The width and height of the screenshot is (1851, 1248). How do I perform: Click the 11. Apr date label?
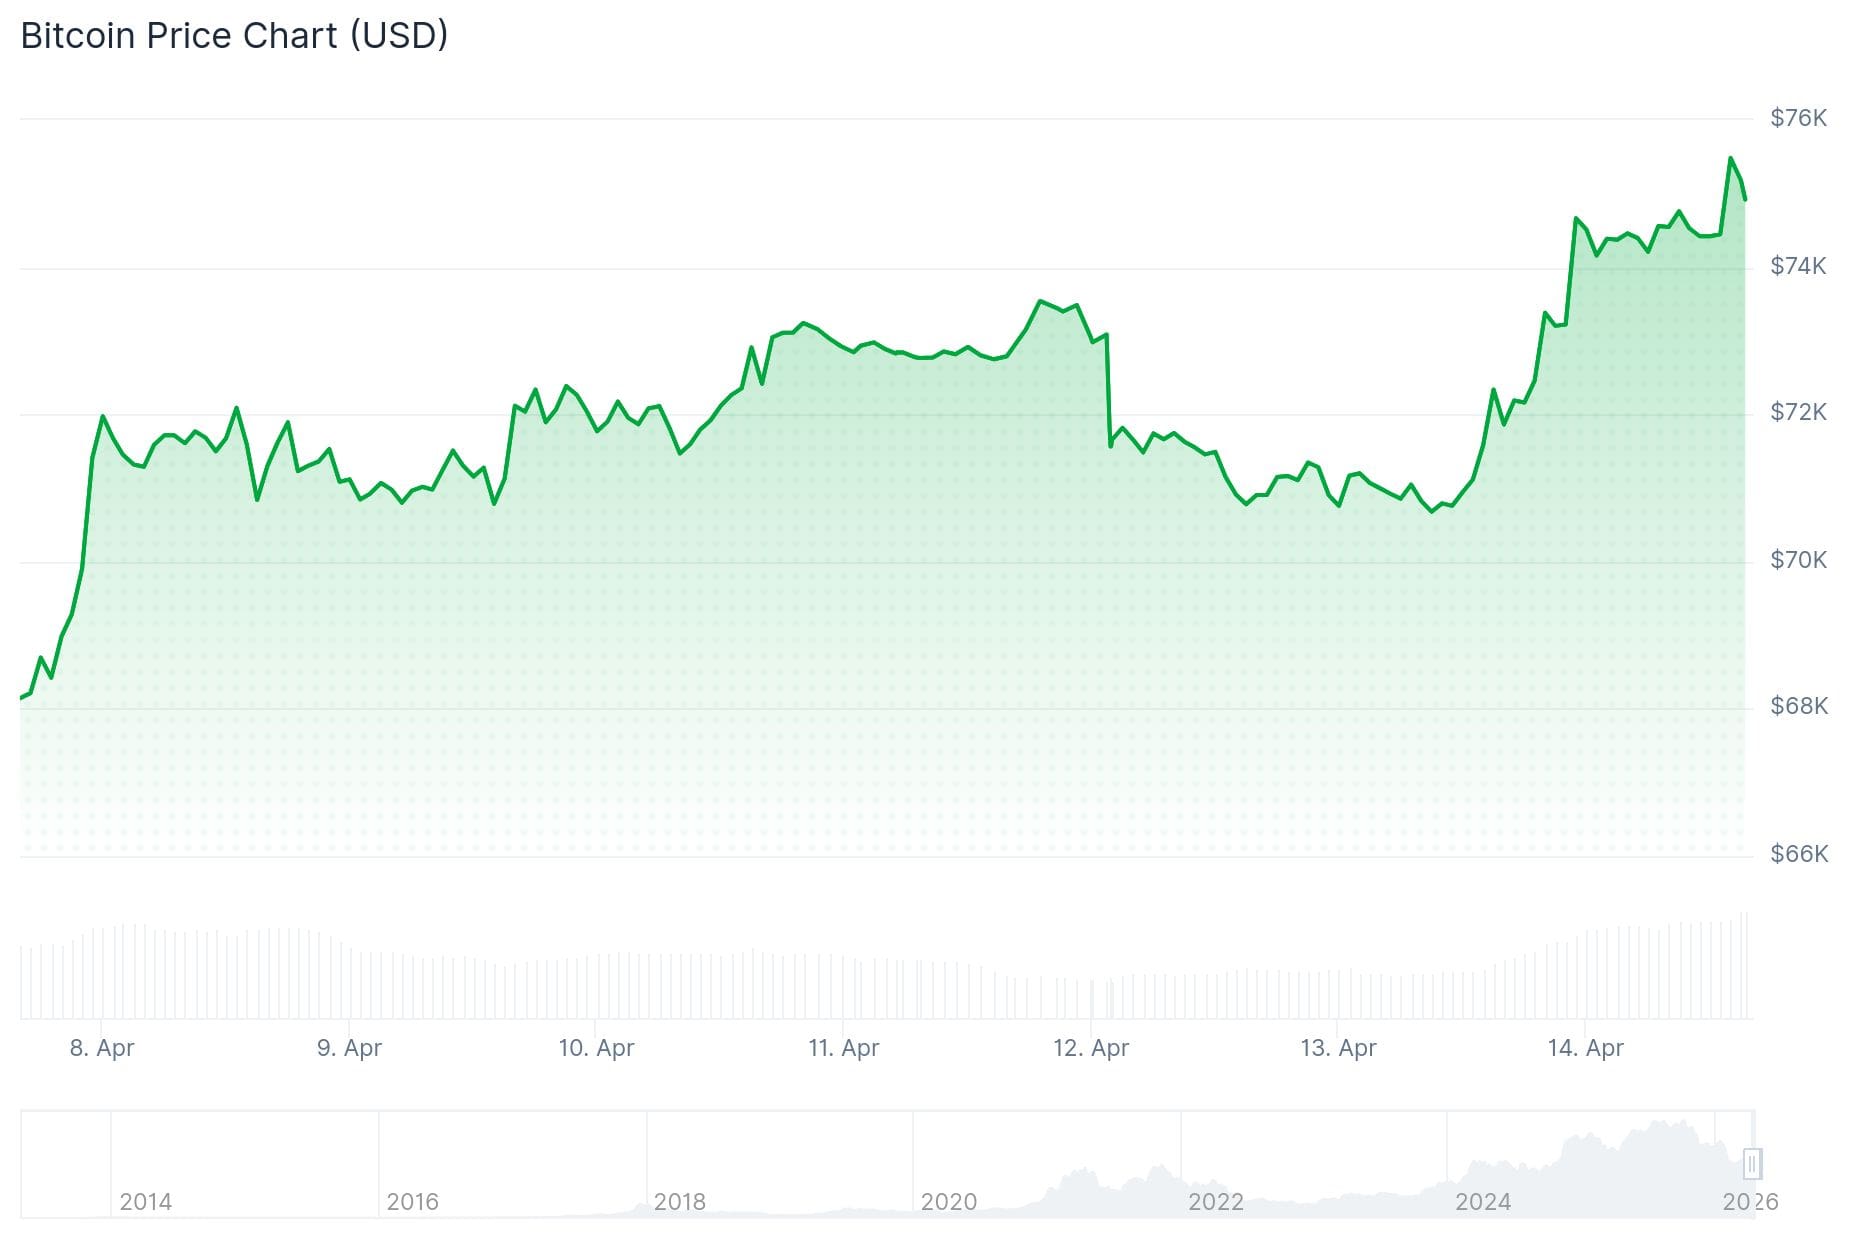(843, 1048)
